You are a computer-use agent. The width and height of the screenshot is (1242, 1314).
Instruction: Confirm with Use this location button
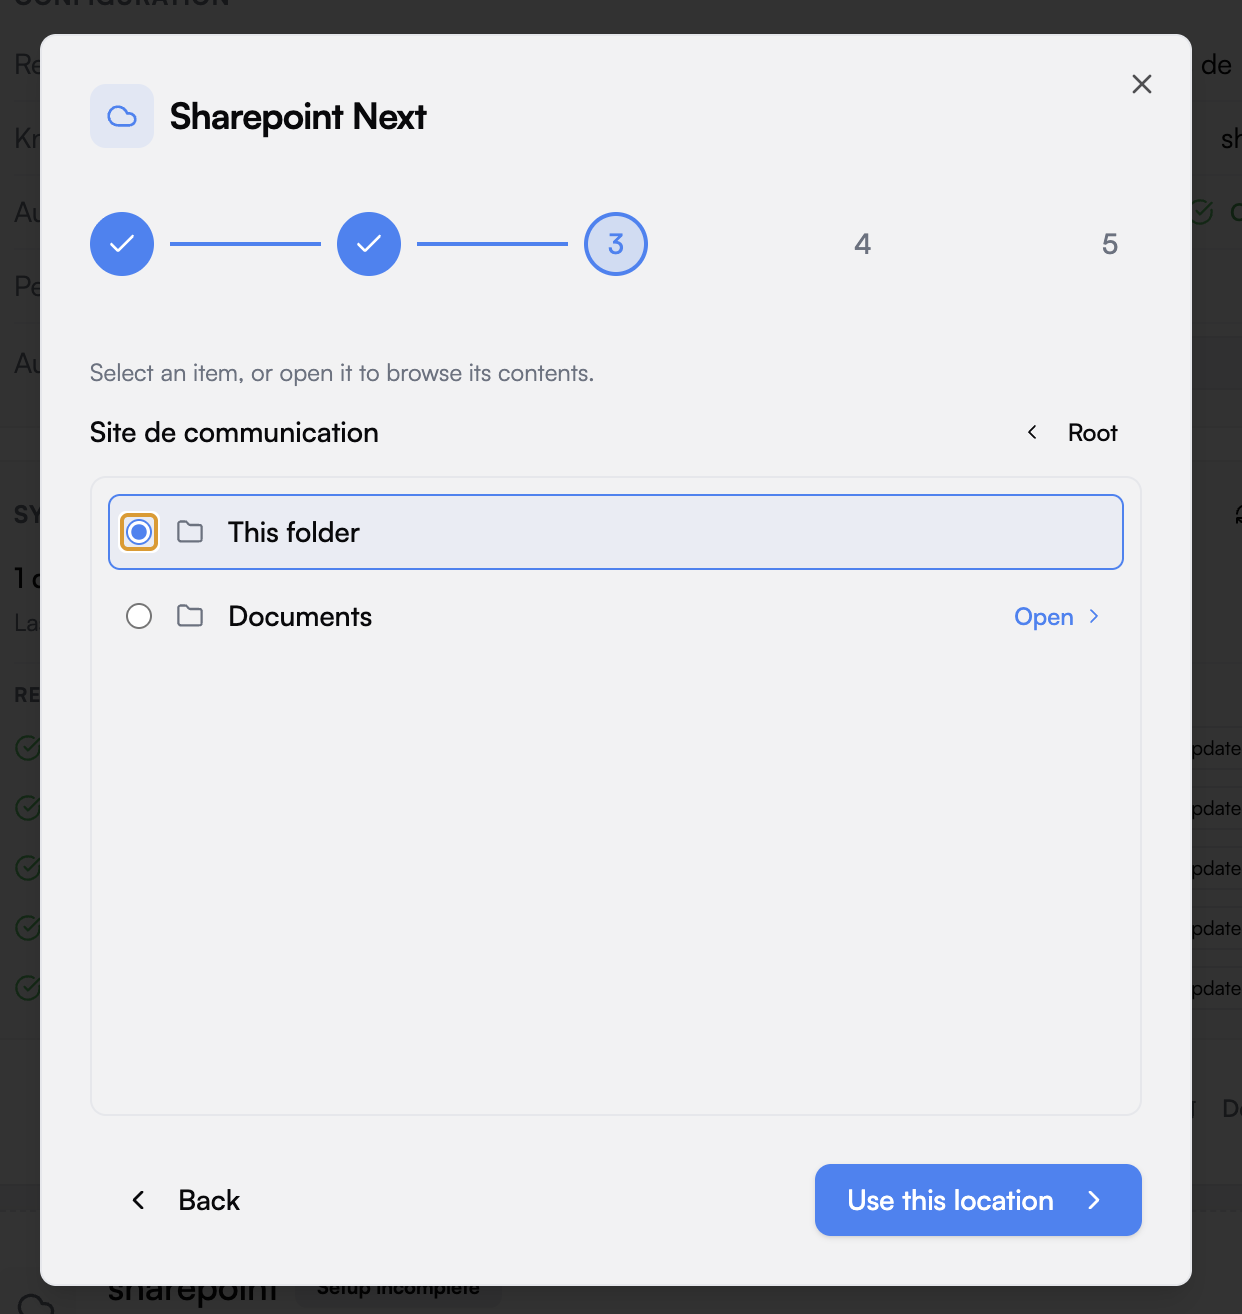978,1200
